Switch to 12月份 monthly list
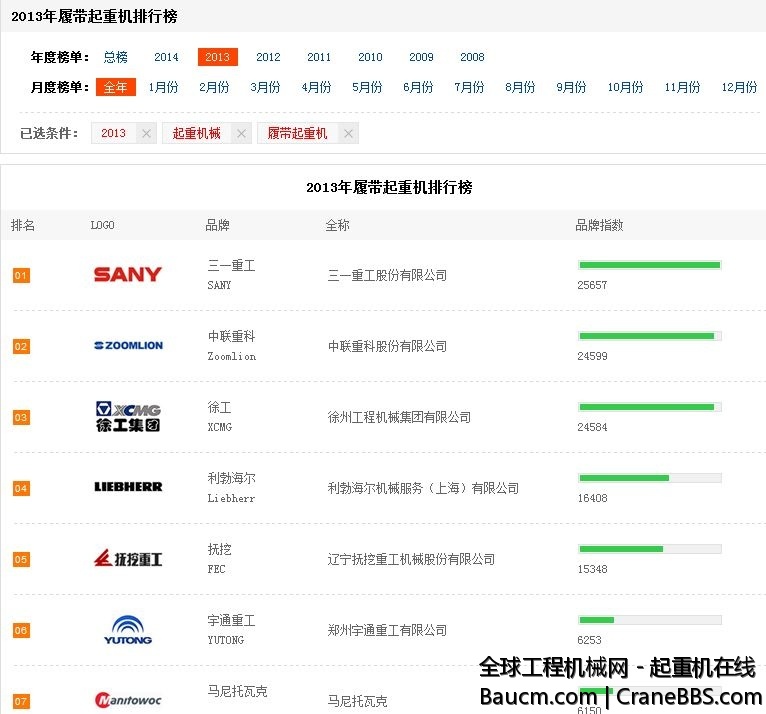This screenshot has width=766, height=714. click(x=739, y=87)
